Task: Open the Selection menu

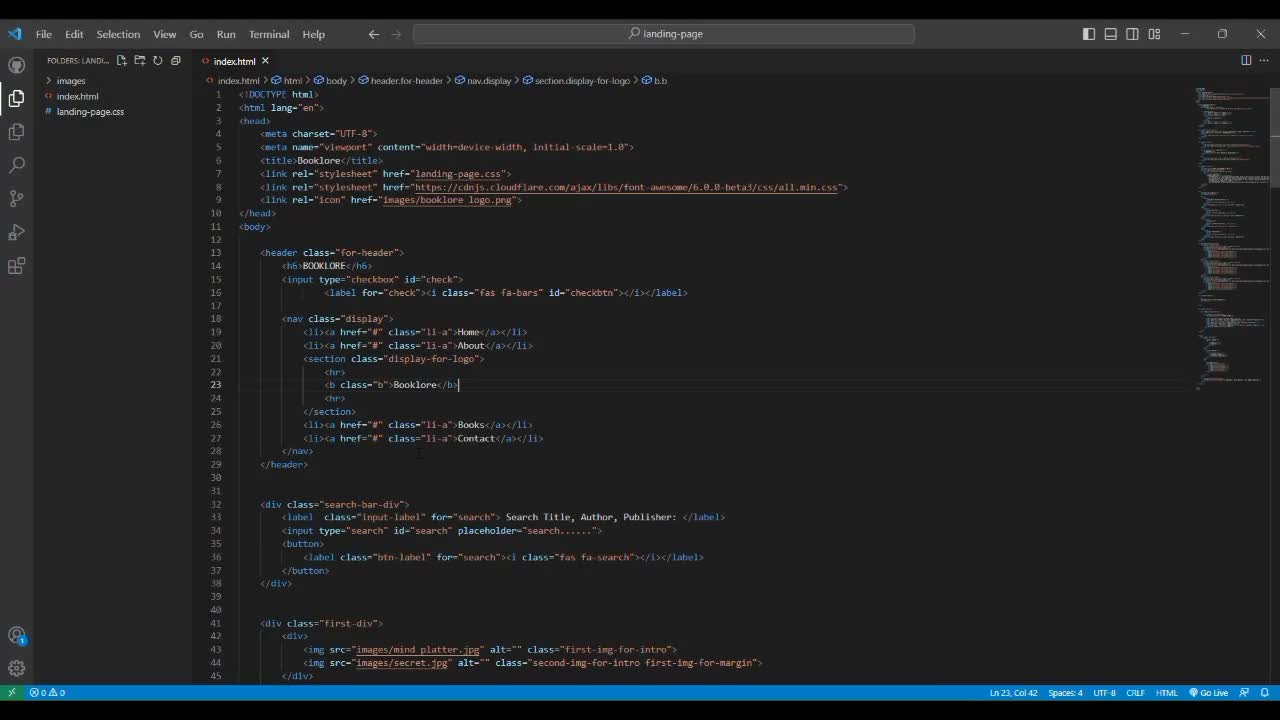Action: pyautogui.click(x=118, y=34)
